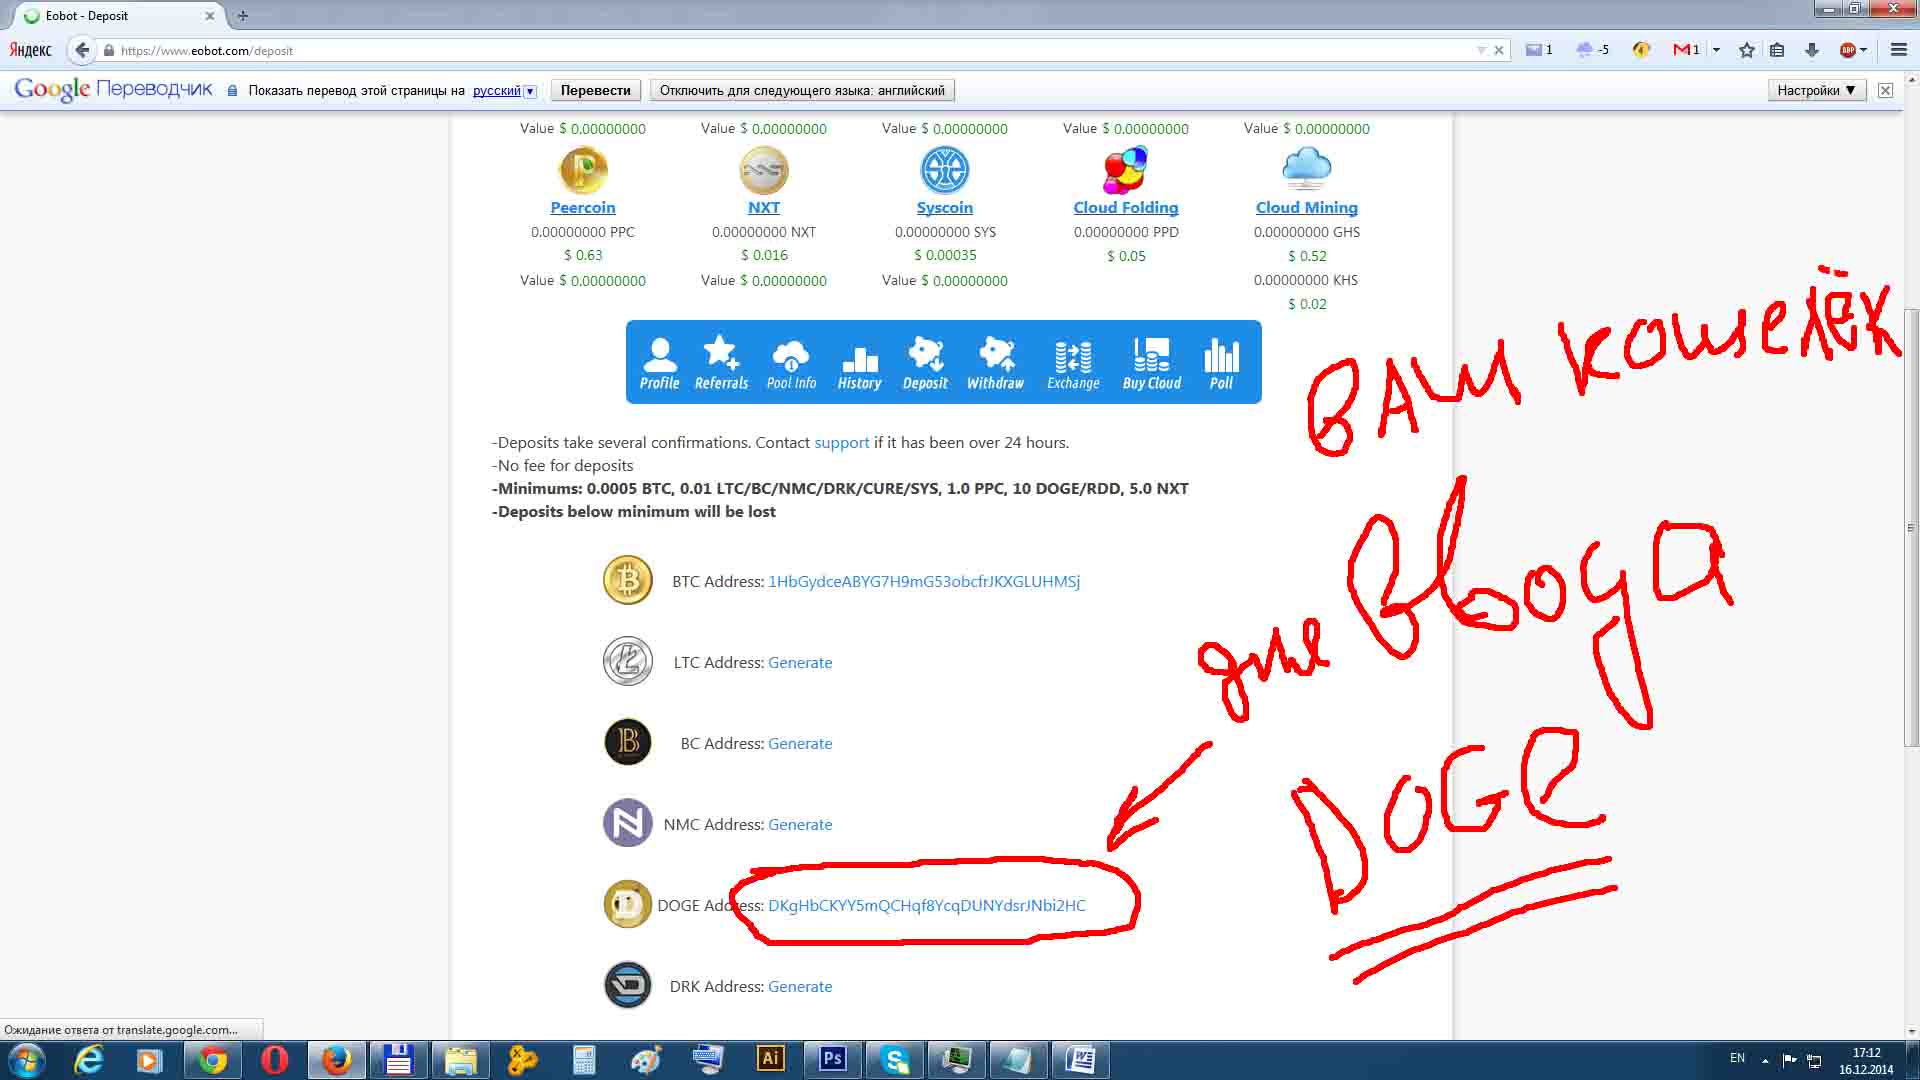Switch input language EN in tray

[x=1737, y=1058]
